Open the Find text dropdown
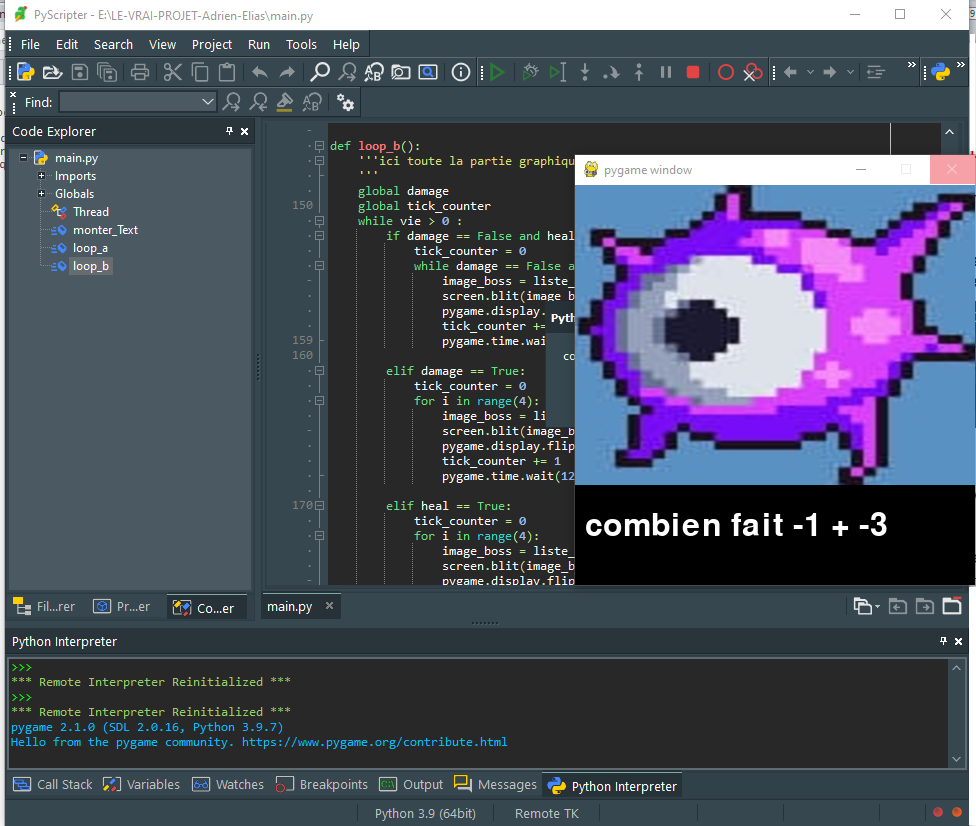976x826 pixels. (208, 102)
